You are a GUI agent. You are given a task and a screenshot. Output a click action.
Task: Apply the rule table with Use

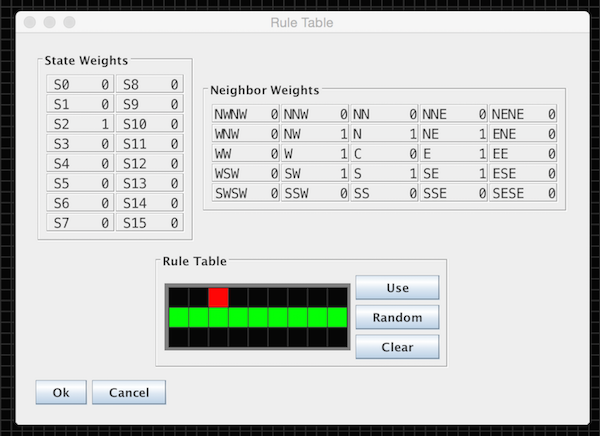pos(397,287)
